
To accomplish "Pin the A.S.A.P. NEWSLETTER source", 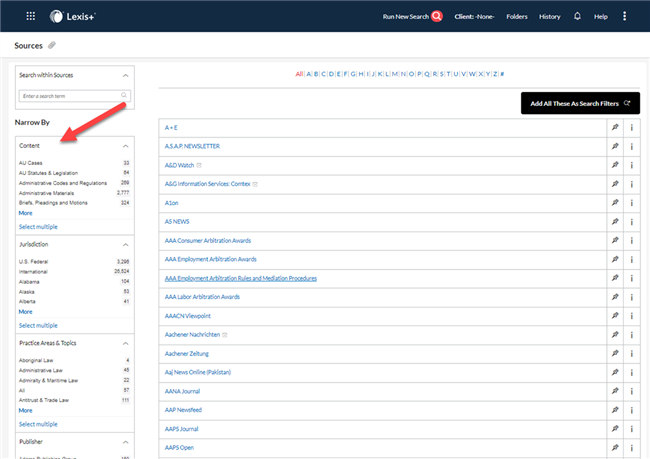I will [x=615, y=146].
